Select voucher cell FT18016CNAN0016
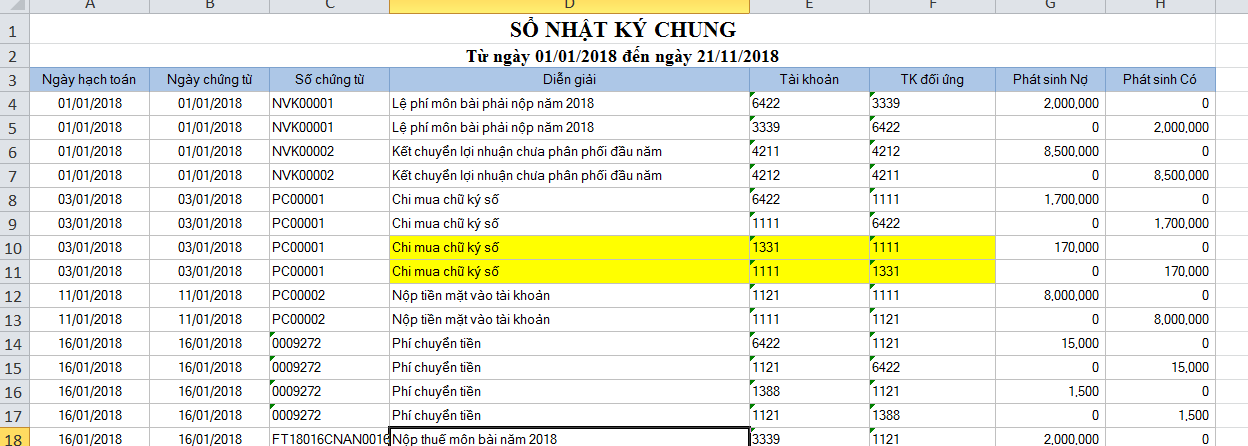This screenshot has height=446, width=1248. click(x=329, y=438)
